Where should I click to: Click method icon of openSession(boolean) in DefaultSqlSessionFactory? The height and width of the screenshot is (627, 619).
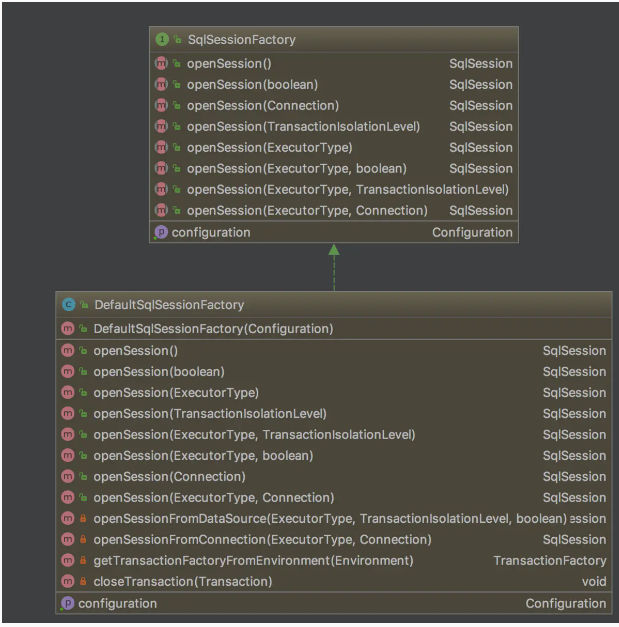(68, 371)
